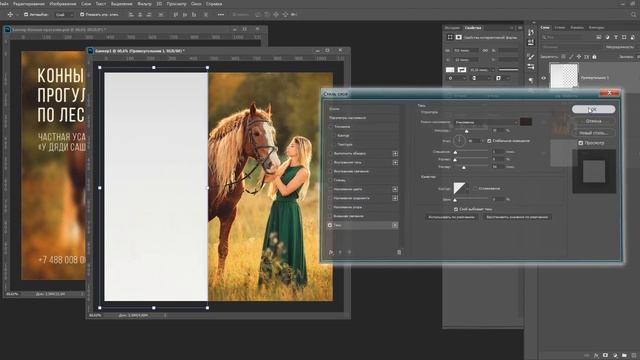
Task: Click the delete effect trash icon in Layer Style
Action: [x=399, y=252]
